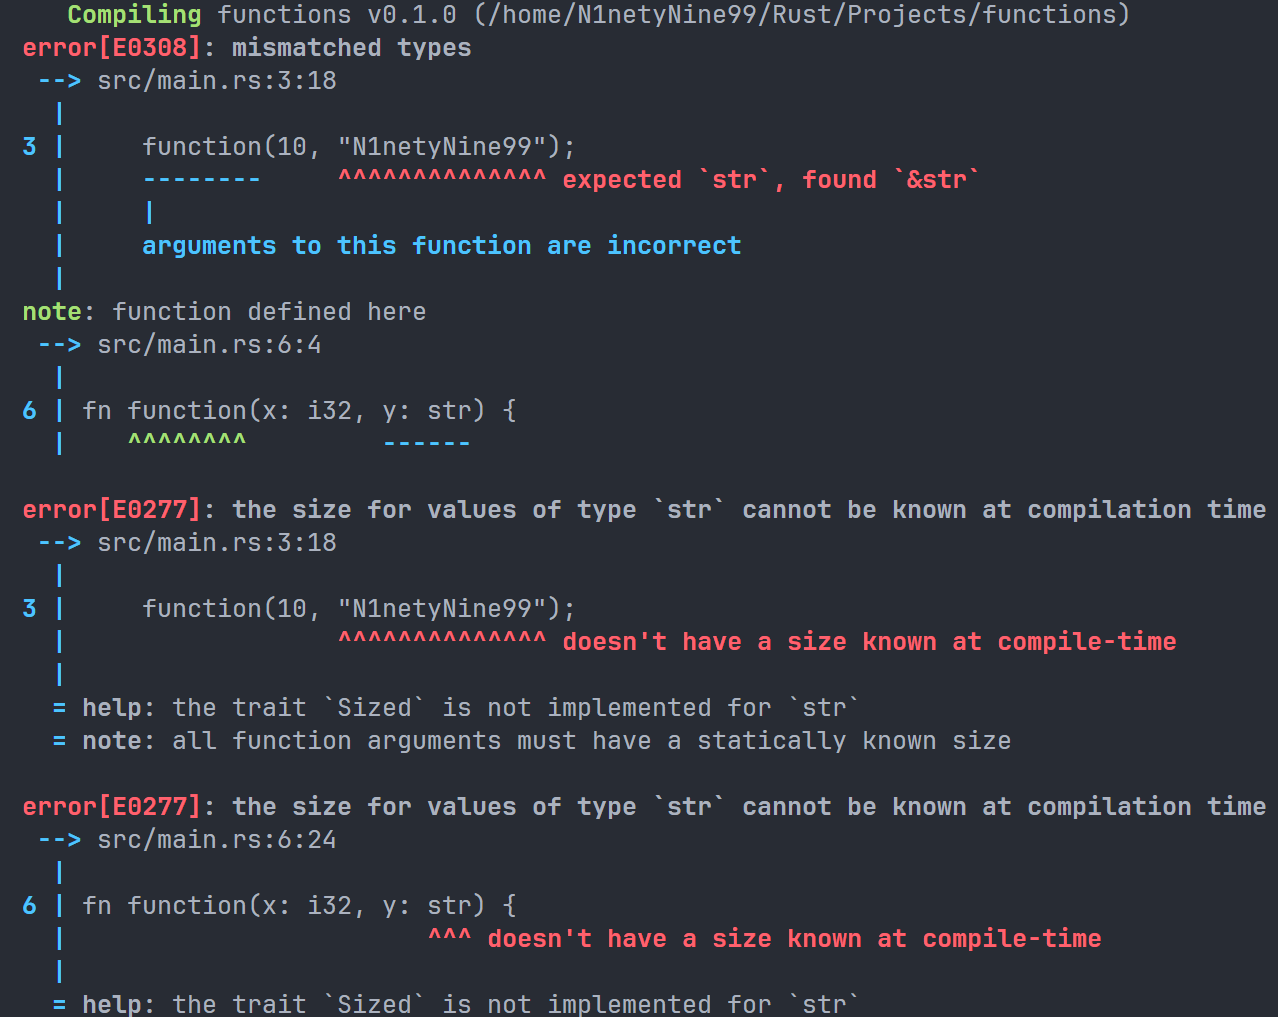Viewport: 1278px width, 1017px height.
Task: Click the three red carets under "str"
Action: [450, 938]
